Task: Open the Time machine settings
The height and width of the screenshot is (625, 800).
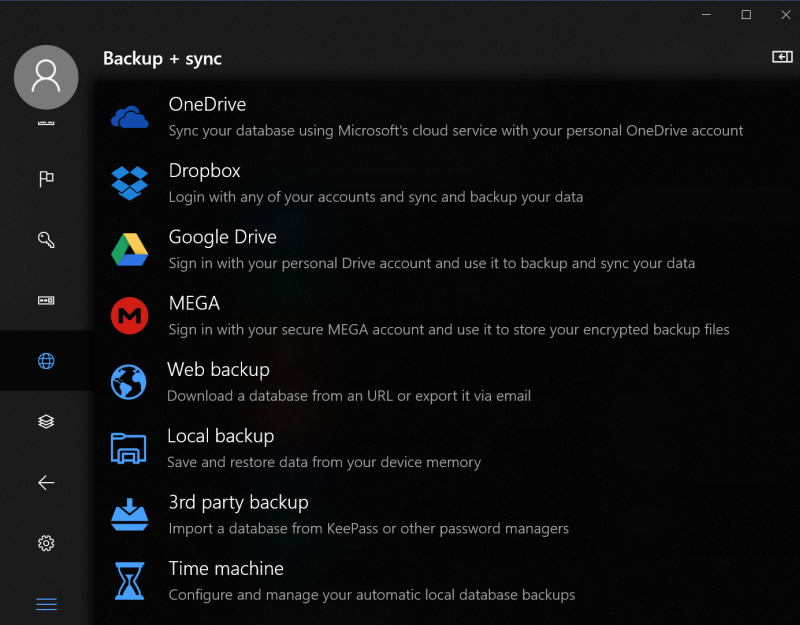Action: coord(447,581)
